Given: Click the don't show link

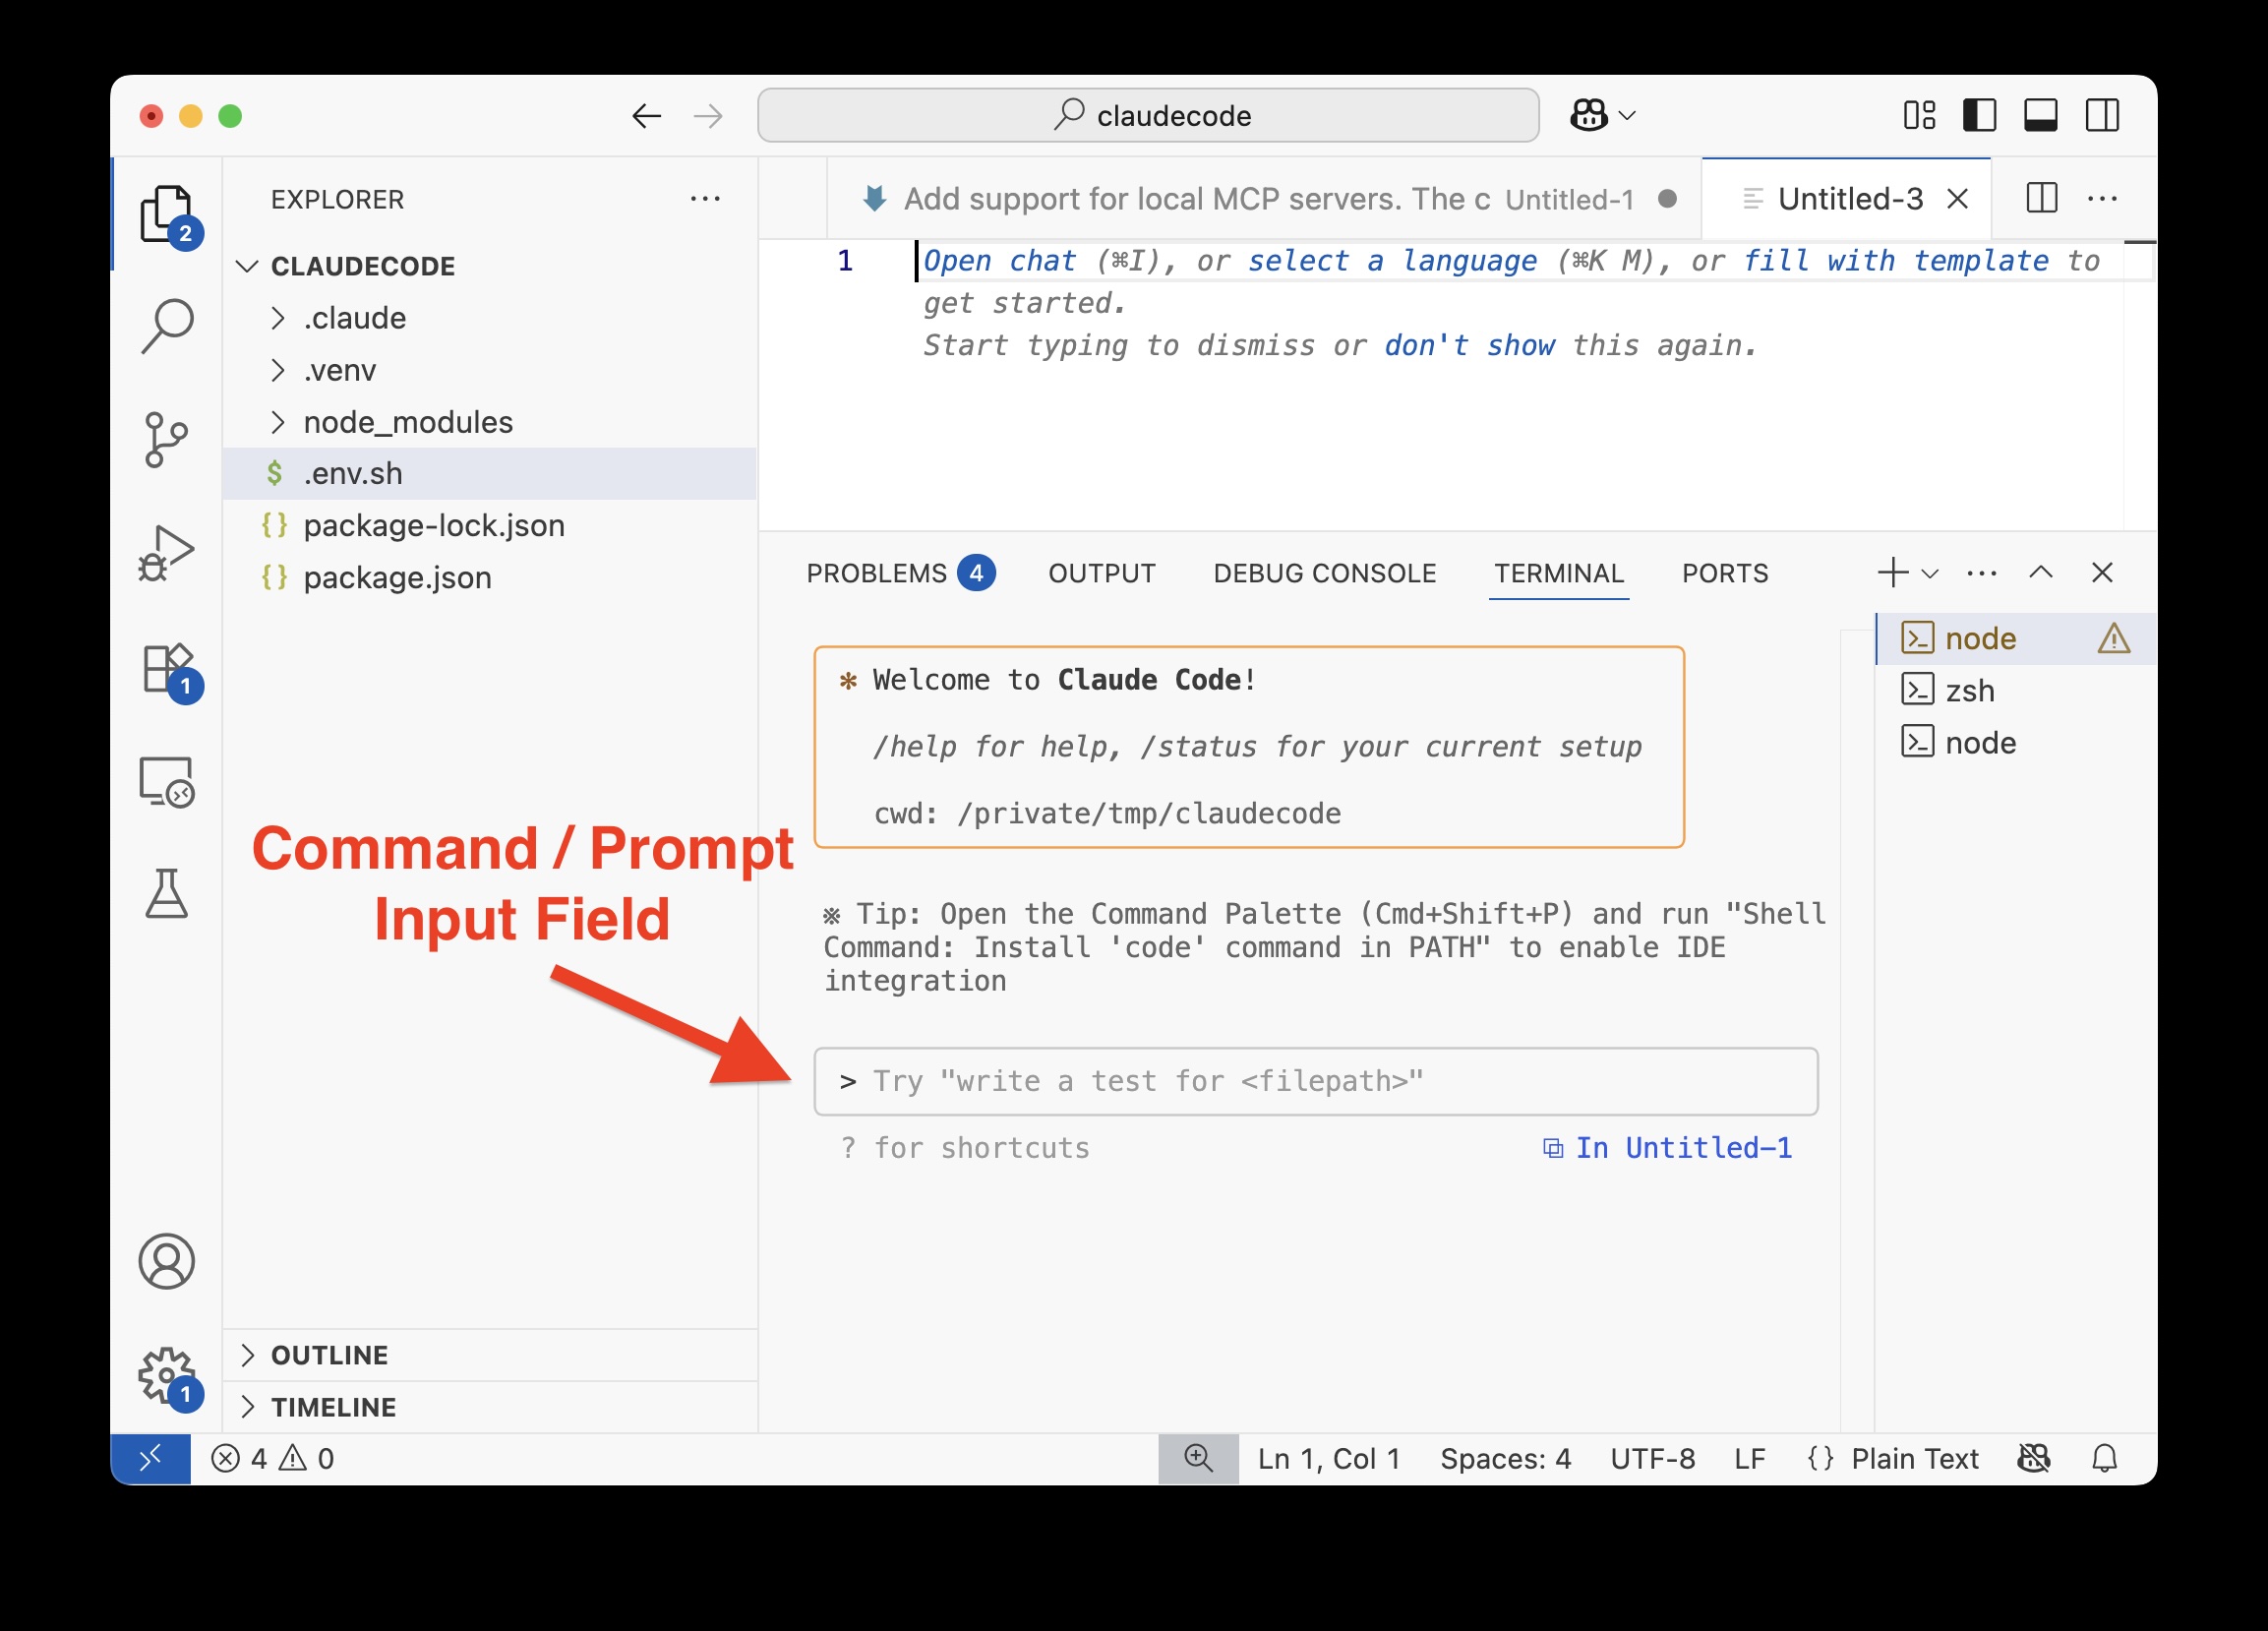Looking at the screenshot, I should click(1469, 345).
